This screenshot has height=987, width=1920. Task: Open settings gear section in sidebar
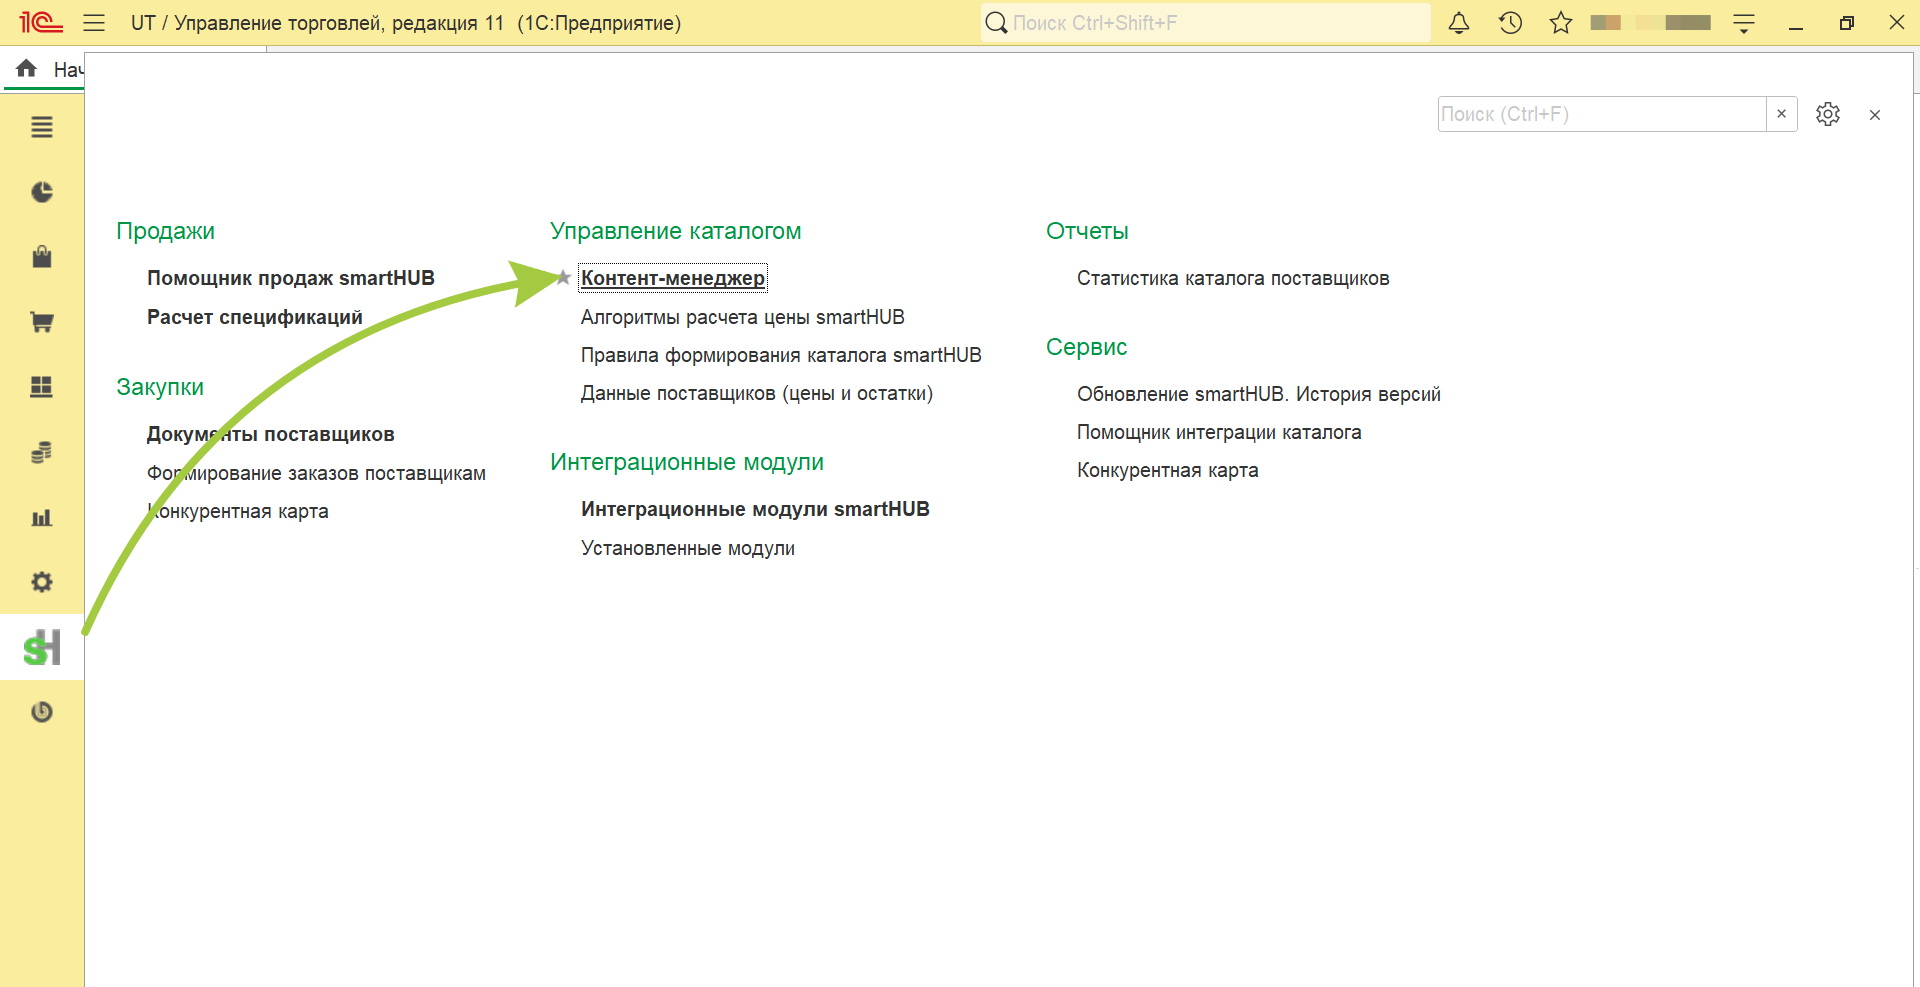click(42, 582)
